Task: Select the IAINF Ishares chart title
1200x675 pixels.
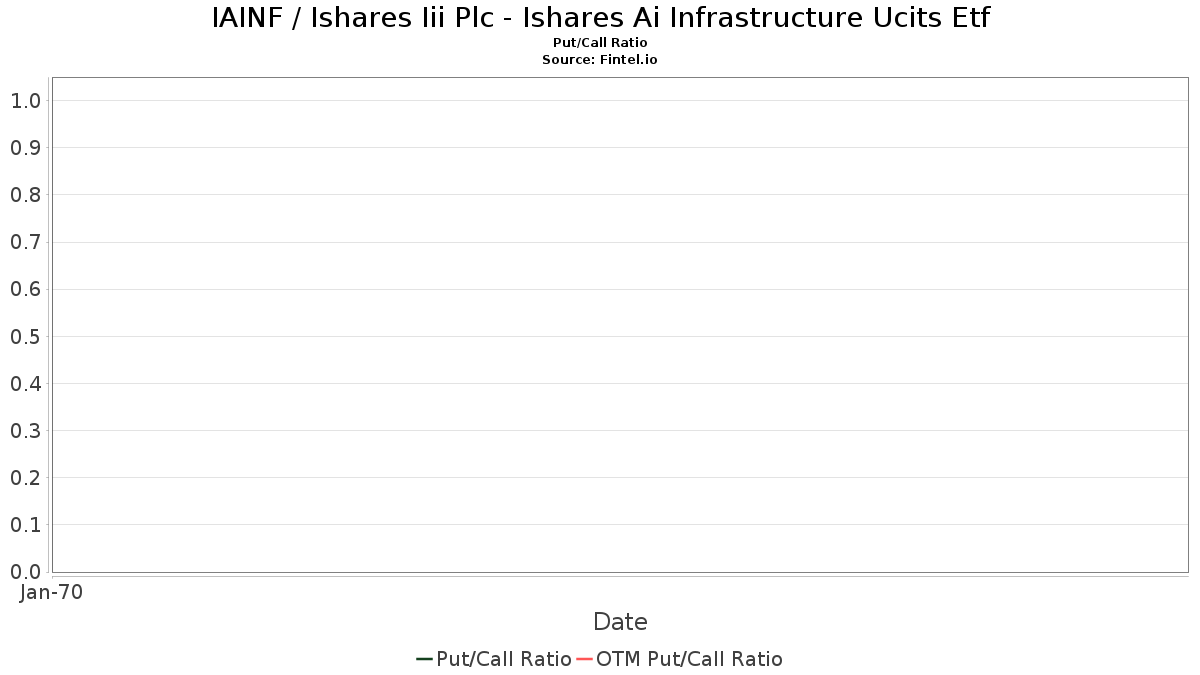Action: click(600, 18)
